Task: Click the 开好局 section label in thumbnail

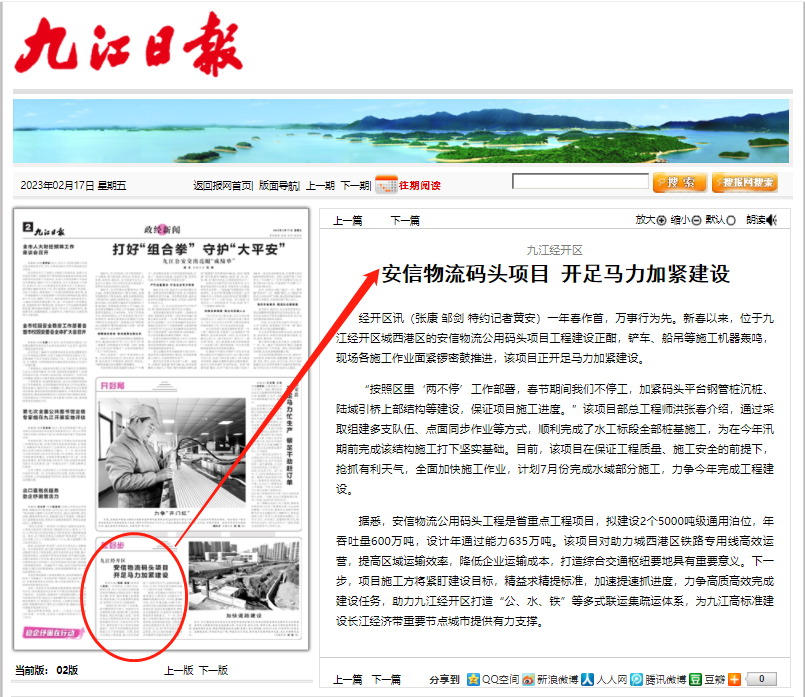Action: click(x=113, y=385)
